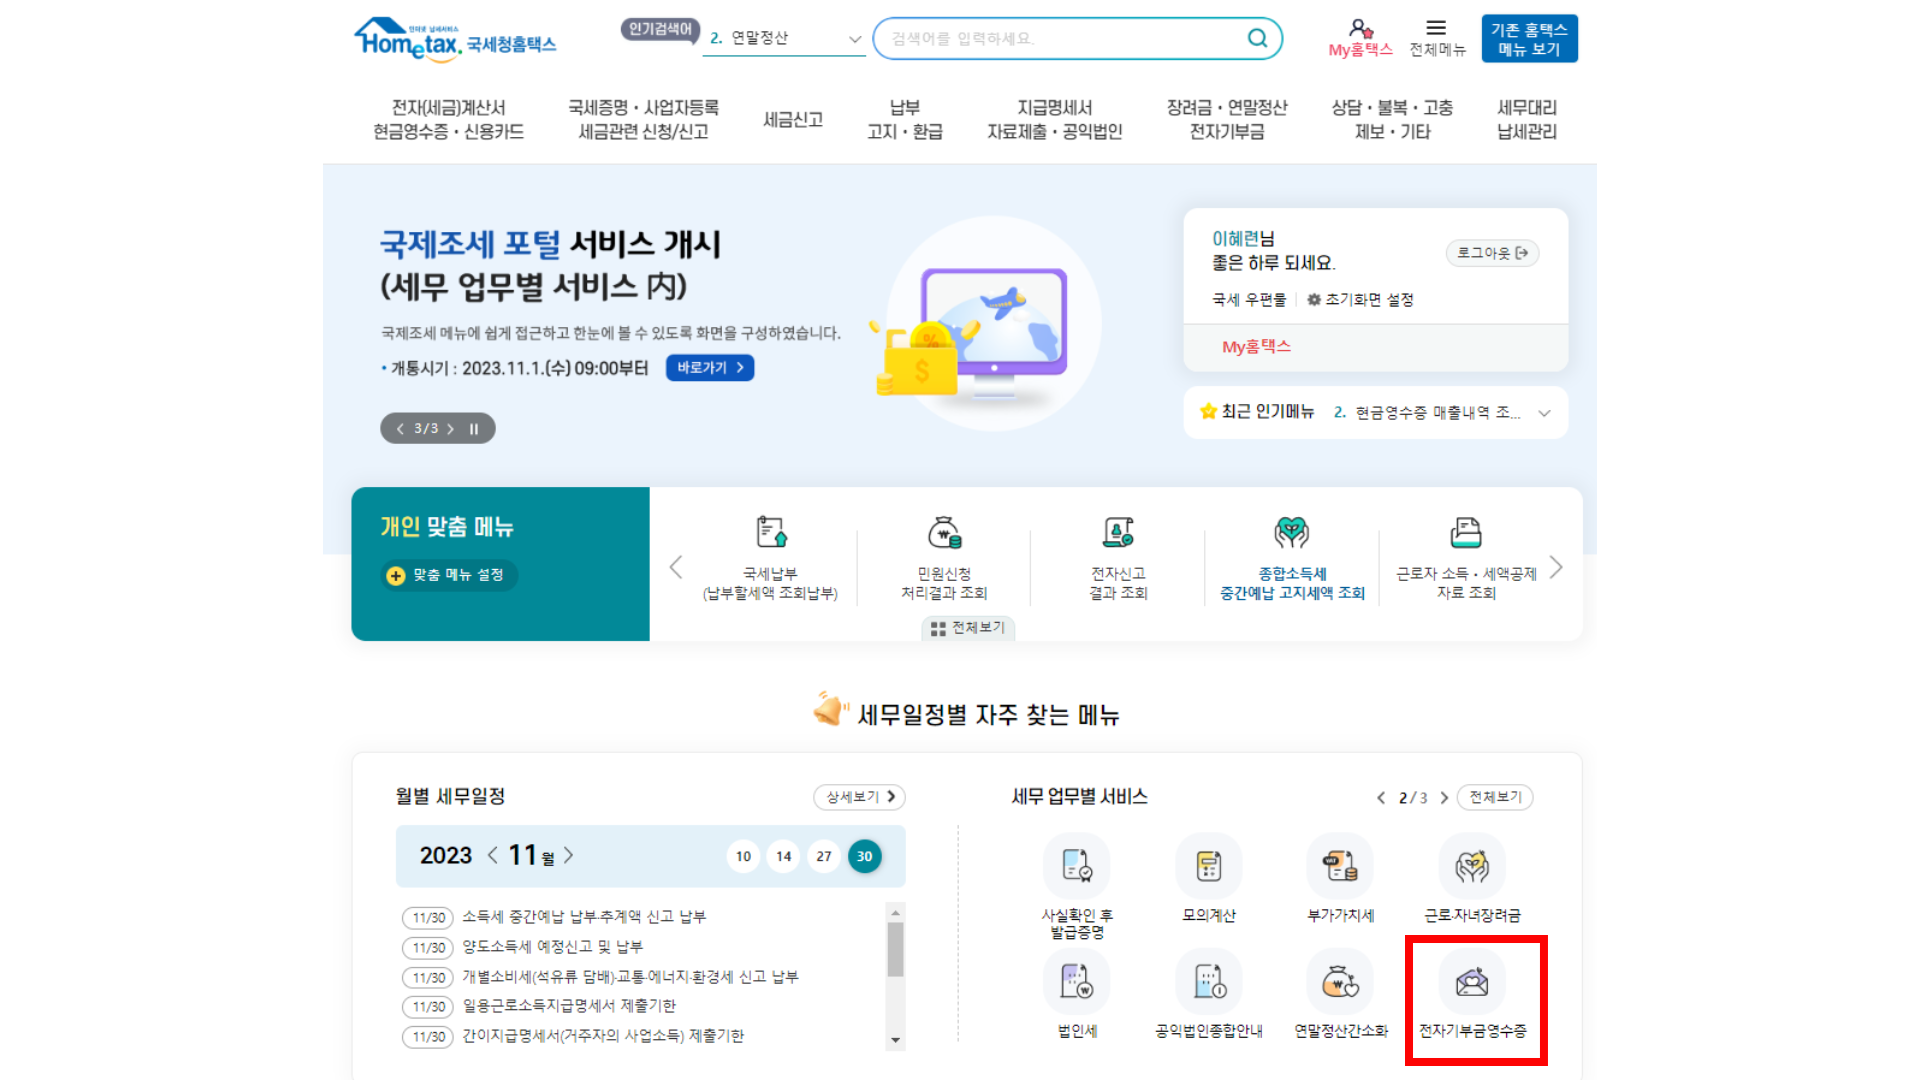Image resolution: width=1920 pixels, height=1080 pixels.
Task: Expand the 최근 인기메뉴 list chevron
Action: coord(1544,413)
